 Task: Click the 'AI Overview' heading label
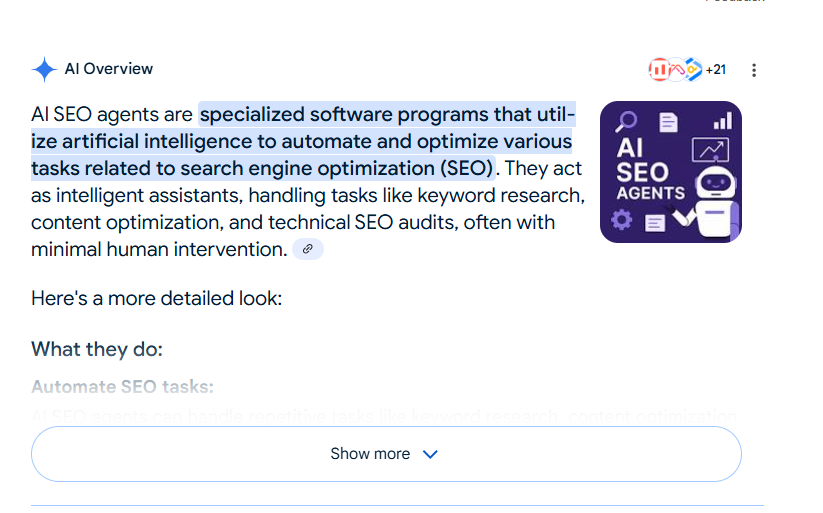(x=108, y=69)
